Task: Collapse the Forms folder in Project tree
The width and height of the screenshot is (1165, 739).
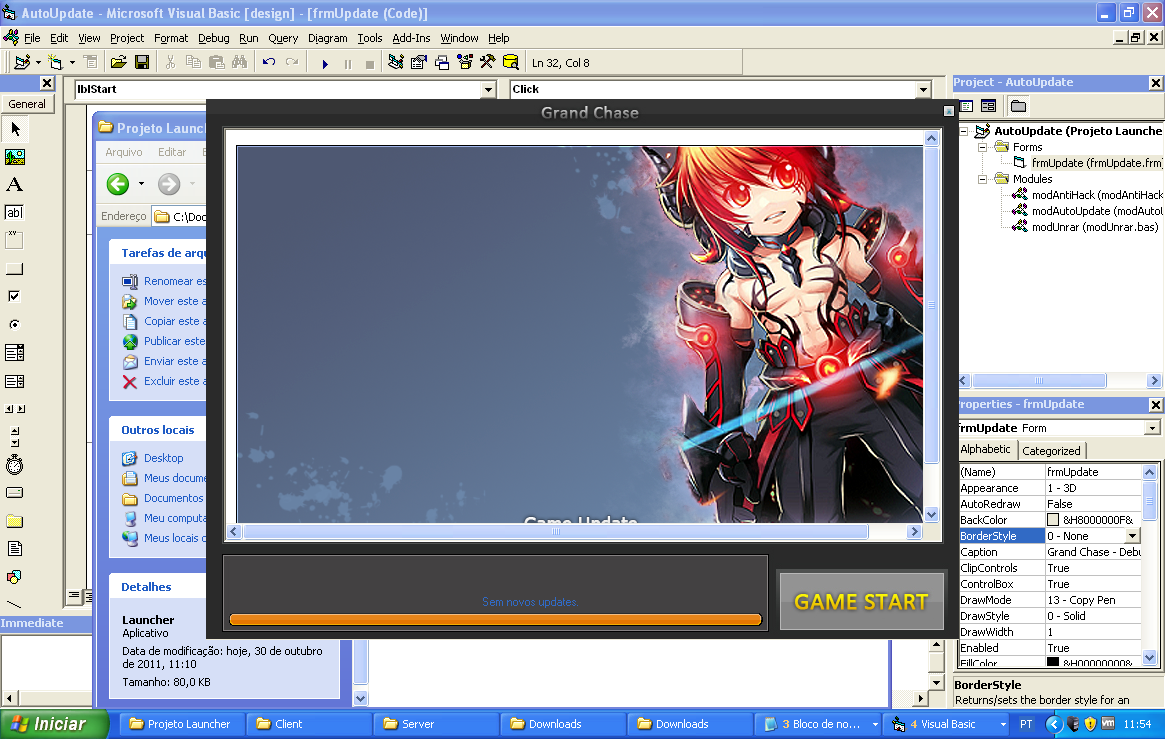Action: point(982,147)
